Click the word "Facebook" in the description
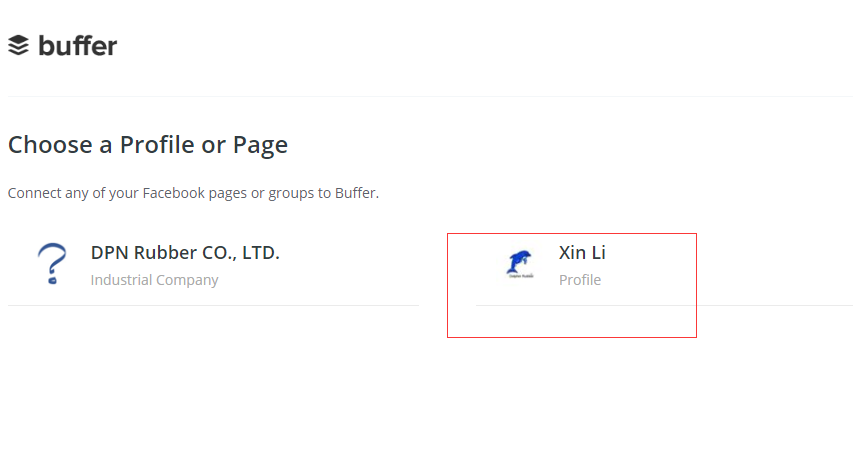Viewport: 853px width, 471px height. (174, 193)
